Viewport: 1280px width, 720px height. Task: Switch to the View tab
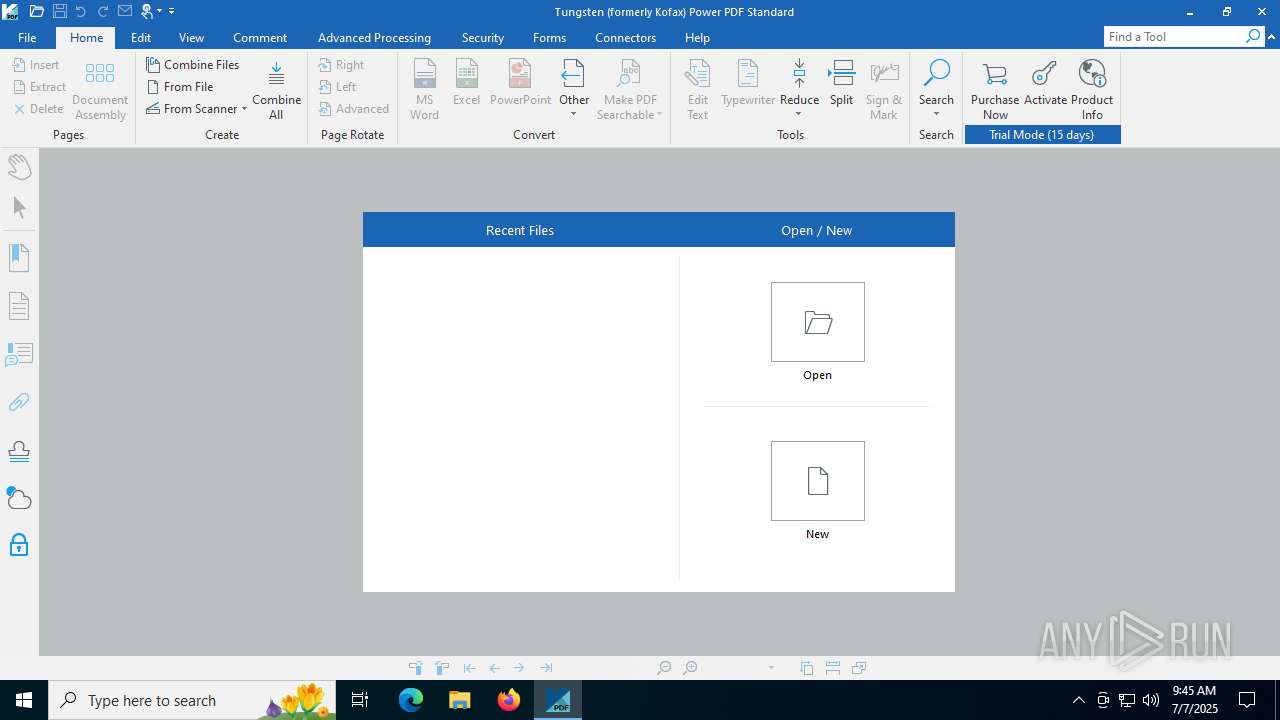point(191,37)
